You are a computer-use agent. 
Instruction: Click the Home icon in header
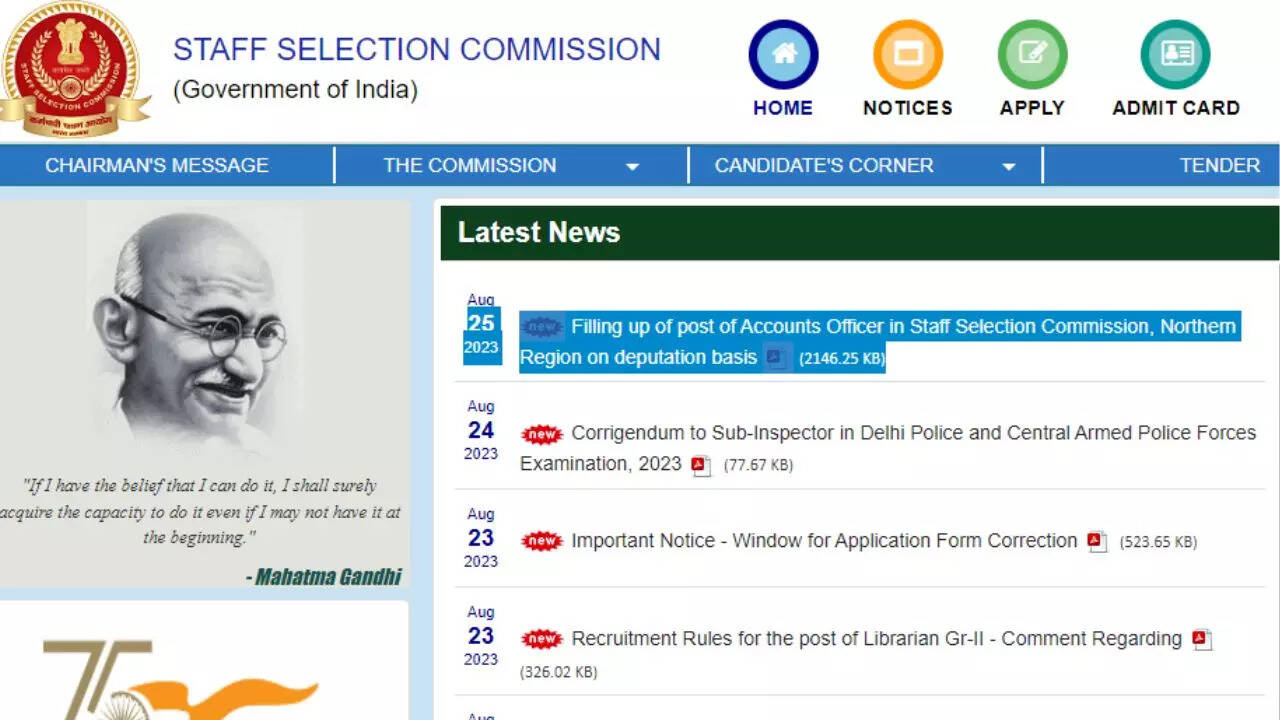click(783, 55)
